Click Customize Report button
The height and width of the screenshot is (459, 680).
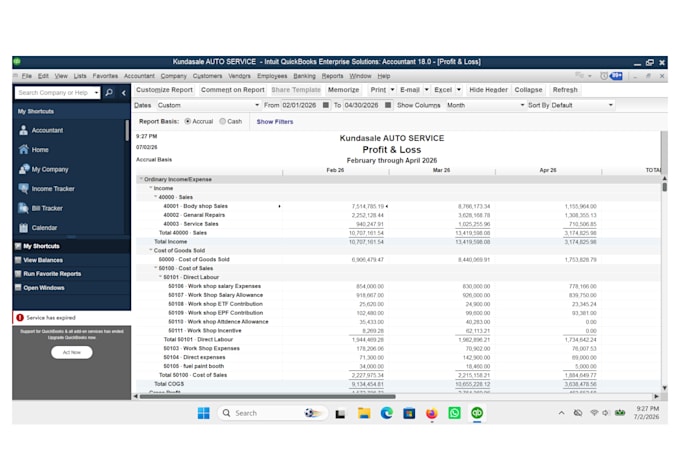coord(164,90)
